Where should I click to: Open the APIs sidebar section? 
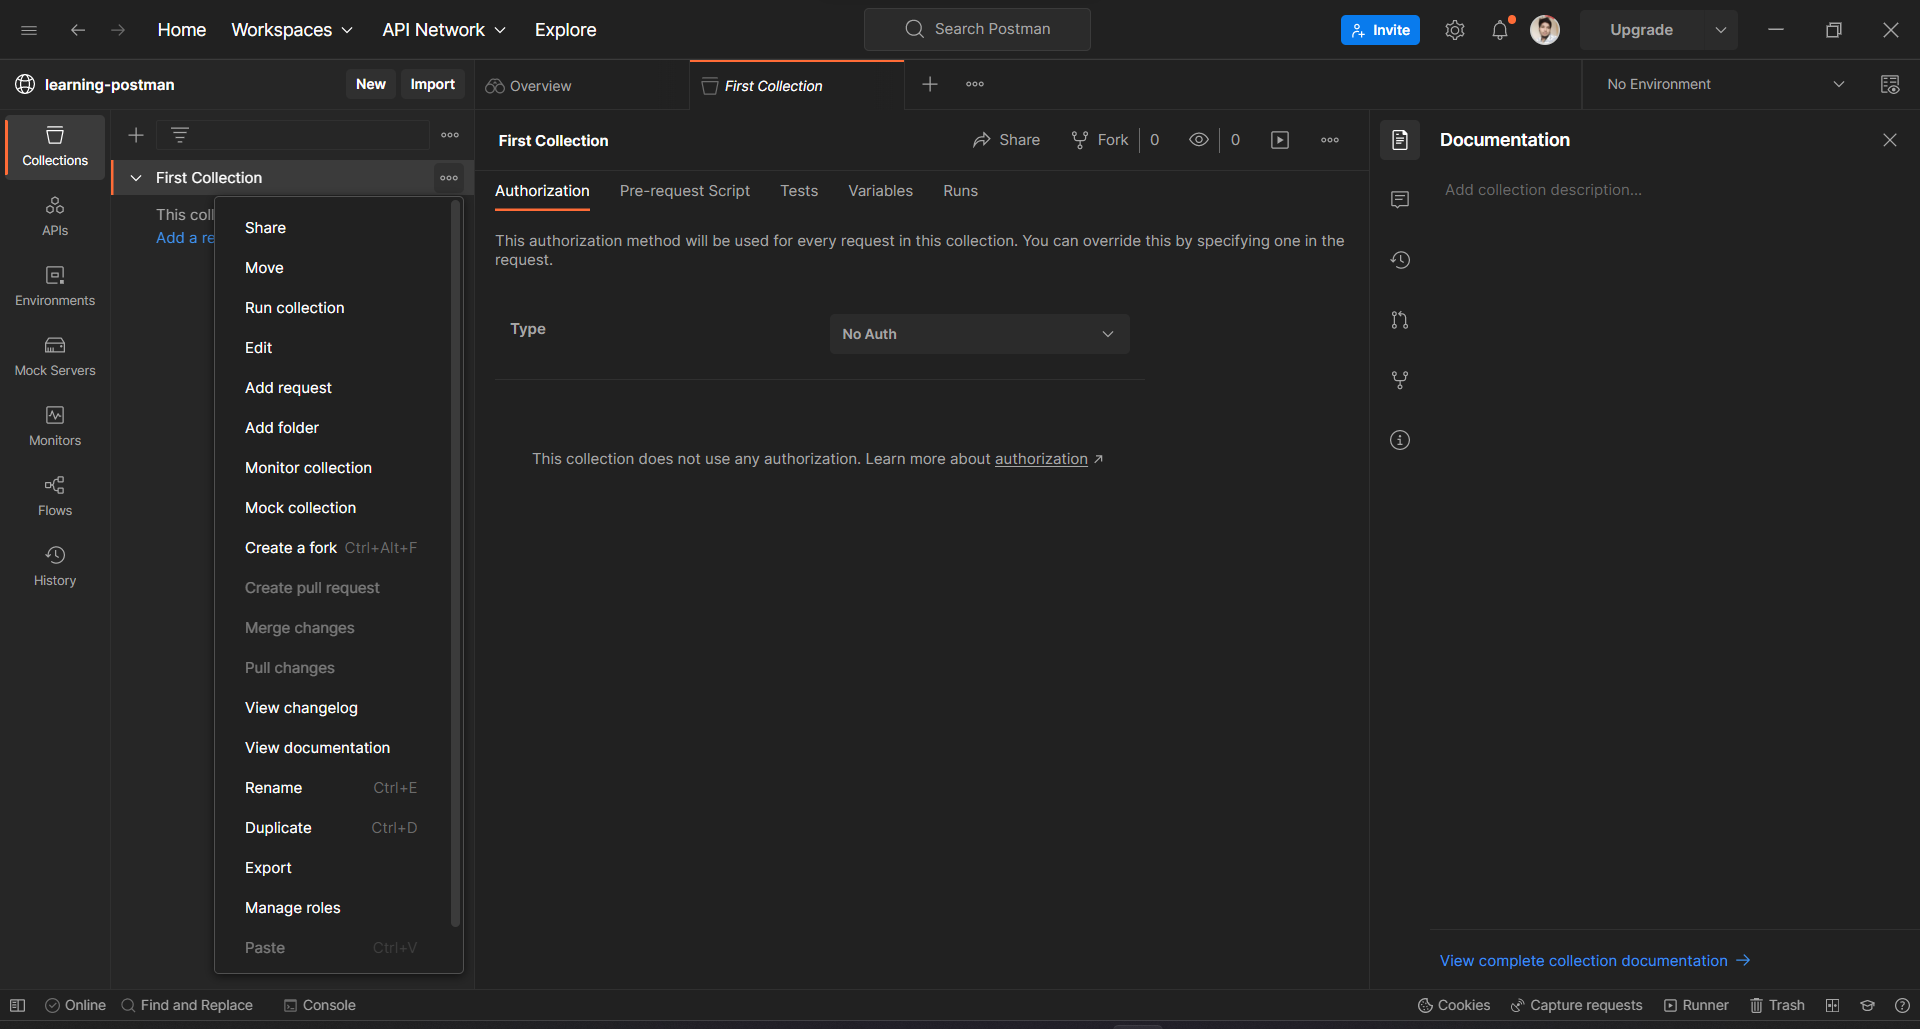55,217
